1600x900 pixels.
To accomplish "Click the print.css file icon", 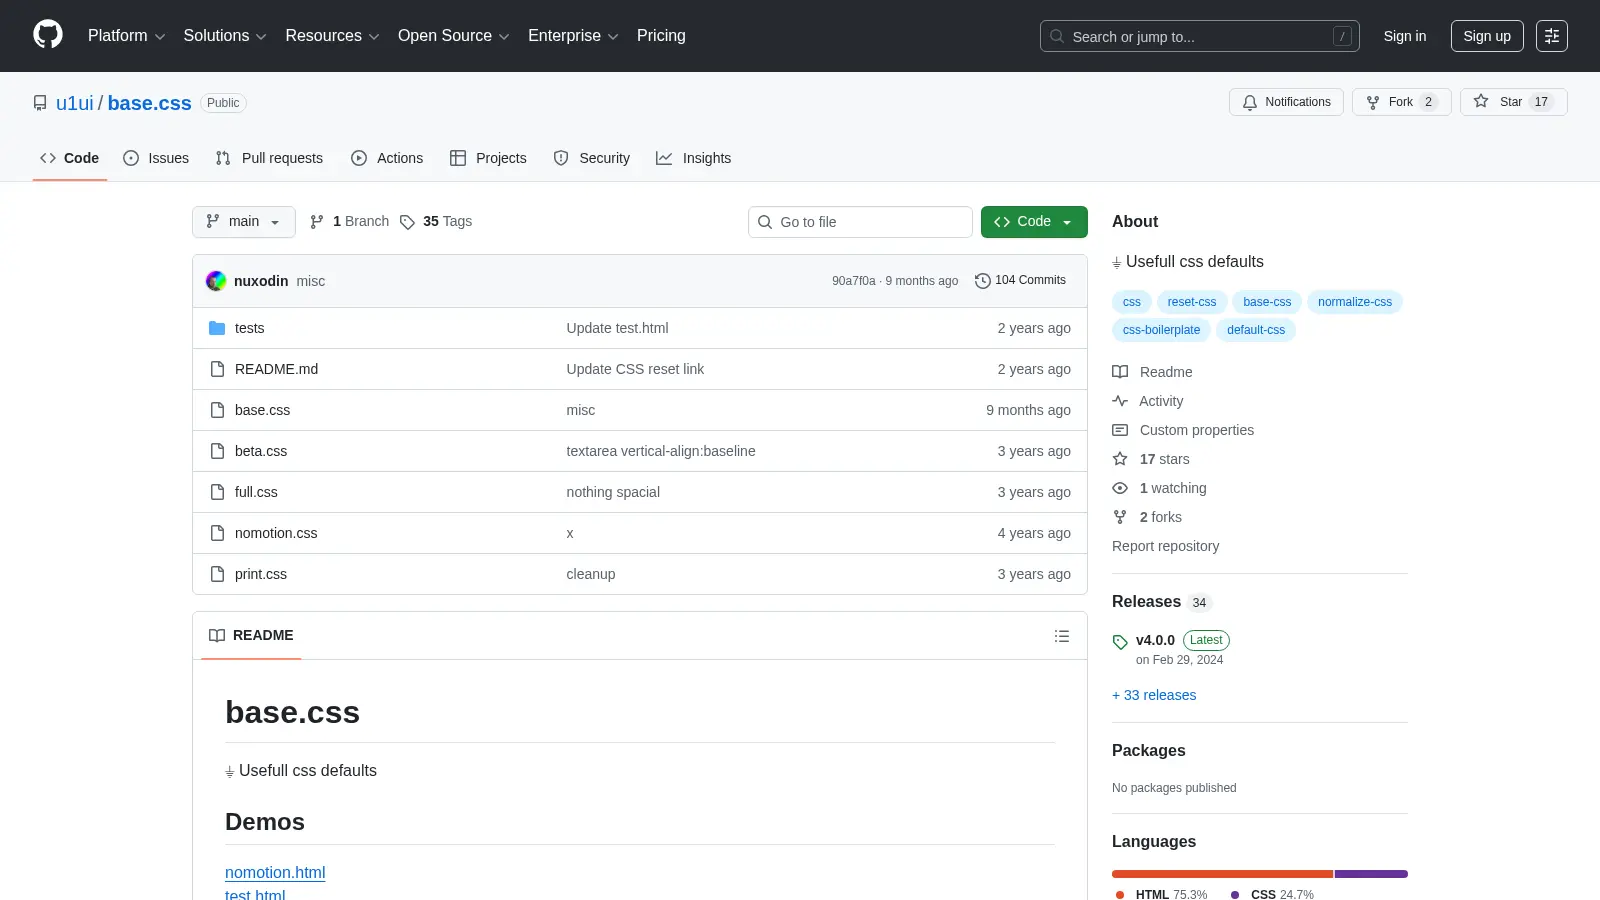I will [217, 574].
